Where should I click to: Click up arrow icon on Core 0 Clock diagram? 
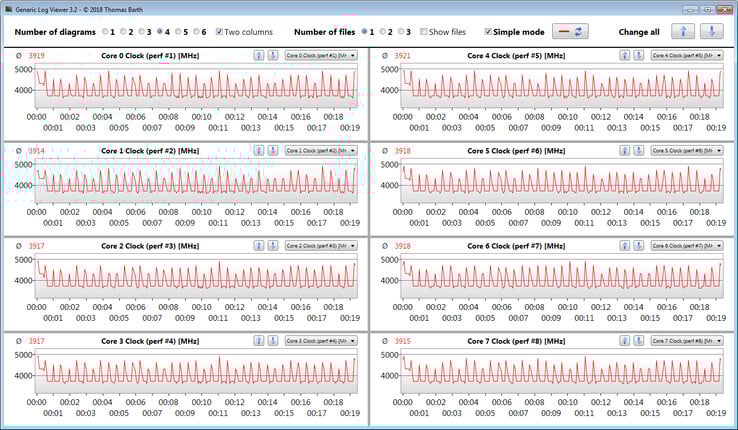(x=259, y=56)
